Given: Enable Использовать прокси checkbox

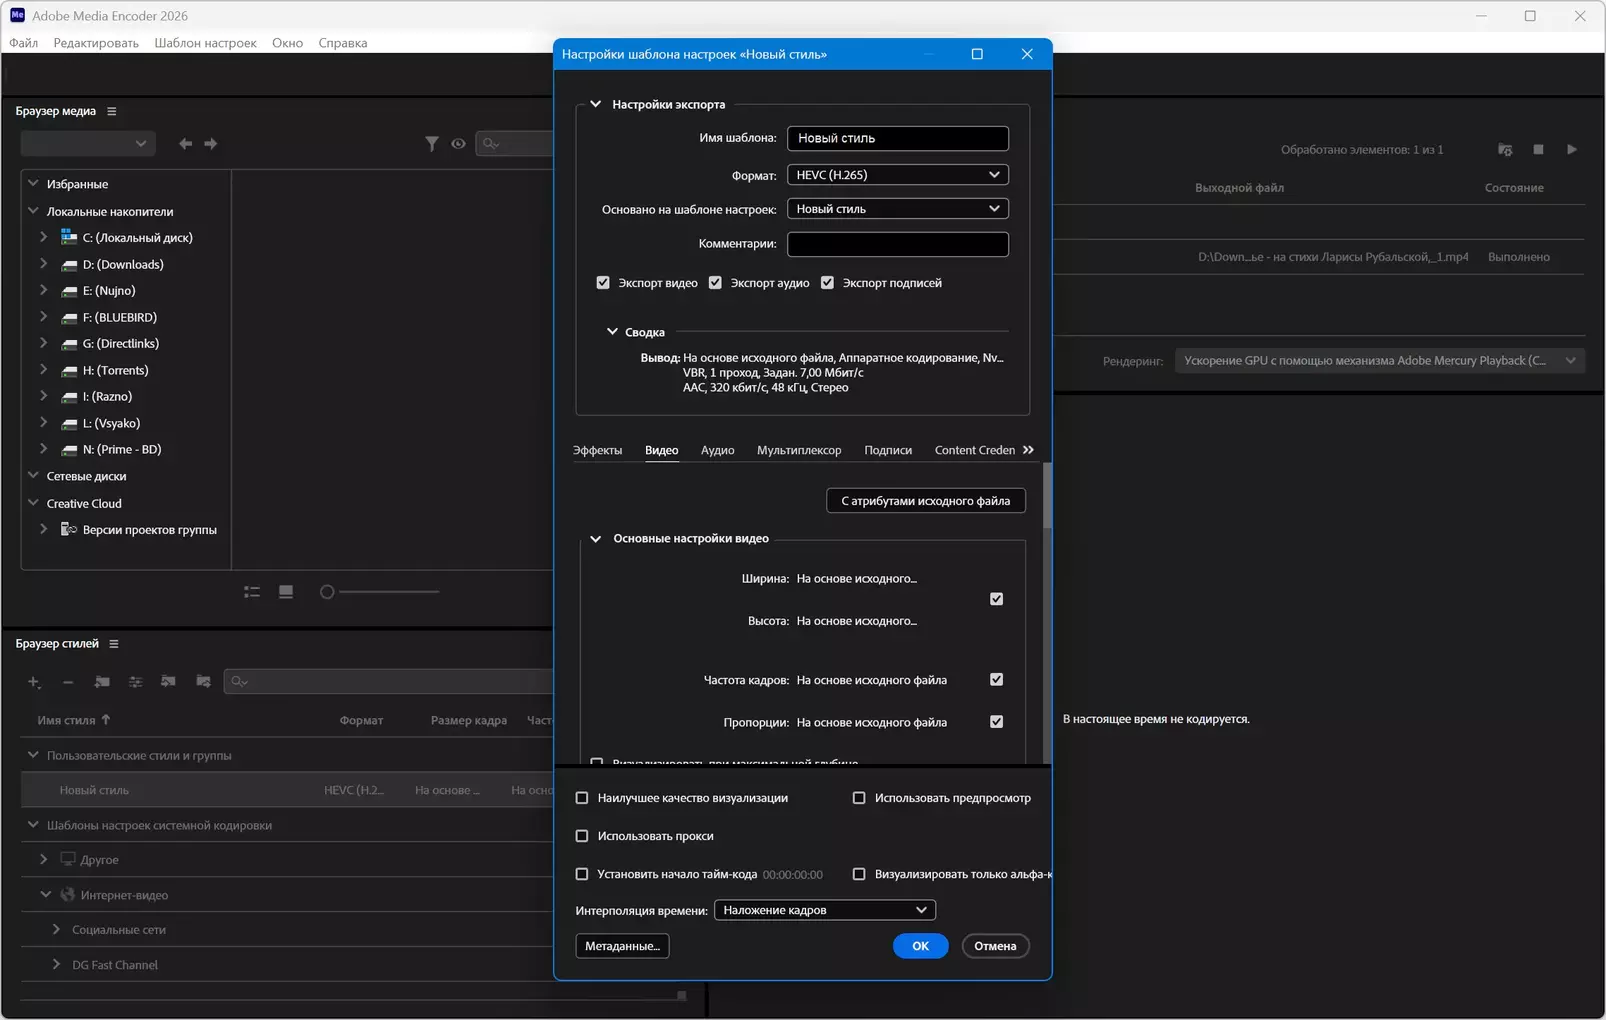Looking at the screenshot, I should point(582,836).
